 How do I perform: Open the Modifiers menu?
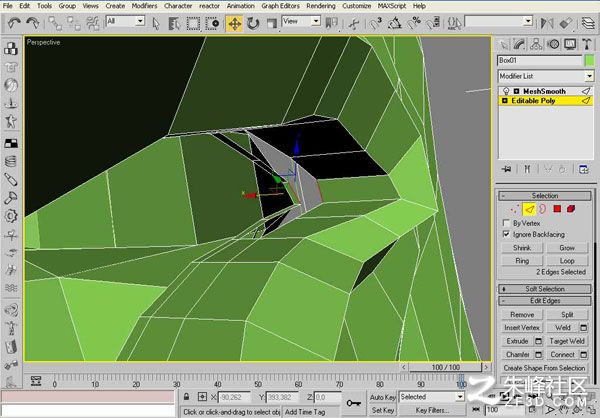coord(144,6)
